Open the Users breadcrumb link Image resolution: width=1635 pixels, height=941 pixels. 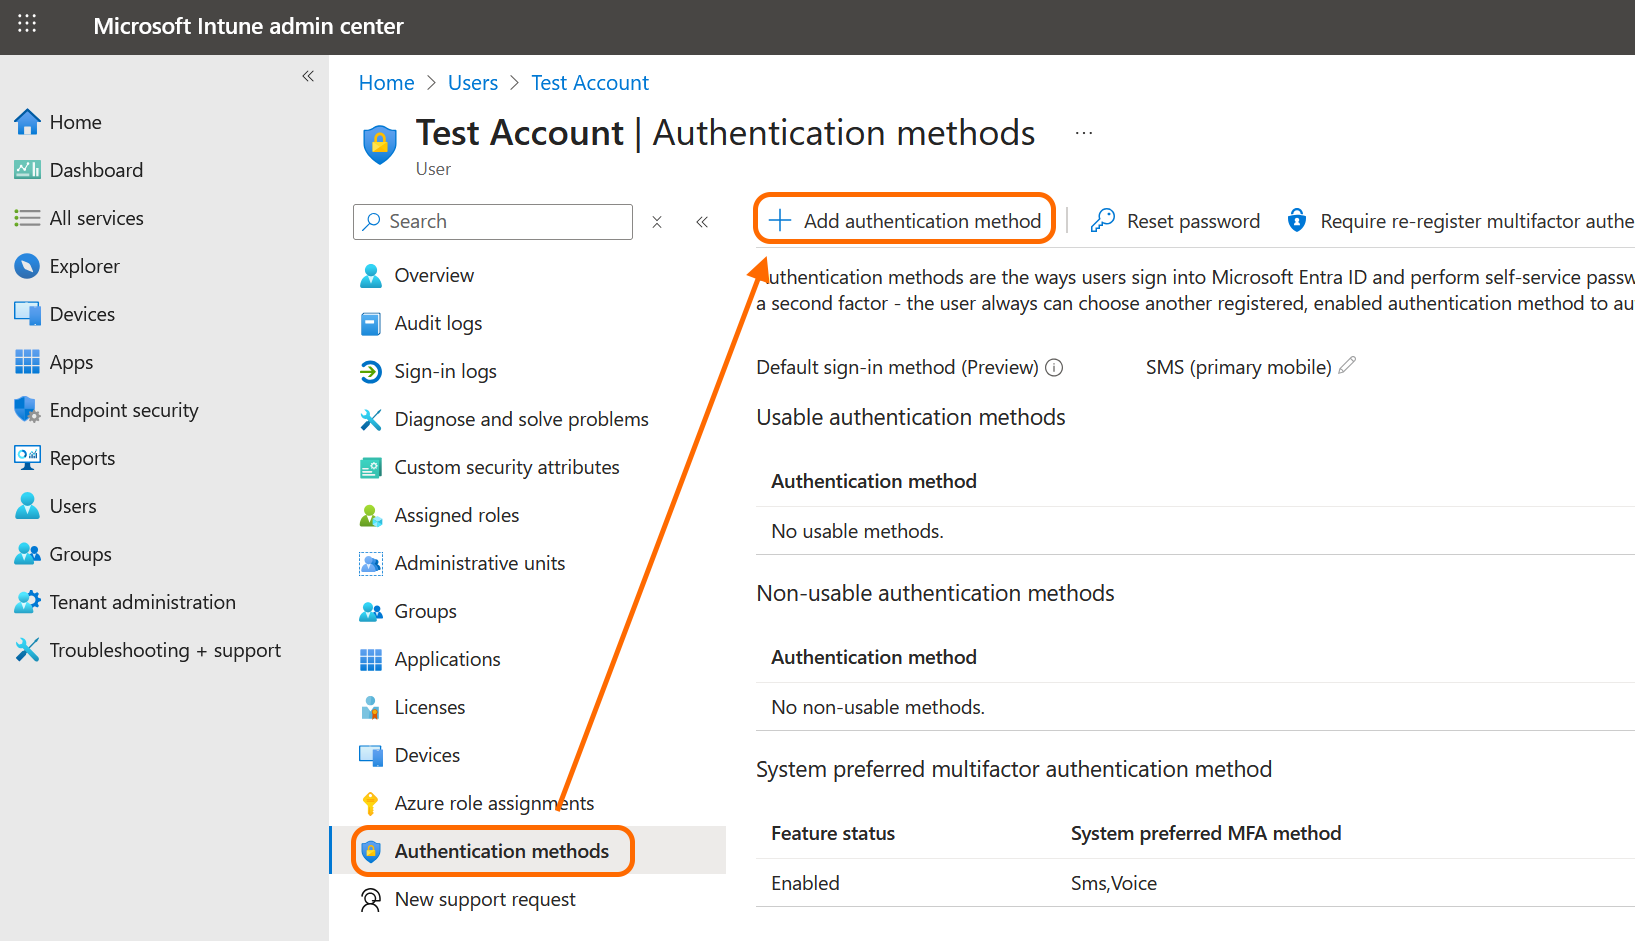[x=473, y=83]
